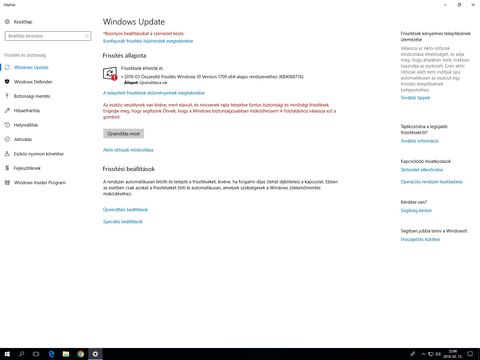The width and height of the screenshot is (480, 360).
Task: Open Visszajelzés küldése link
Action: pos(420,239)
